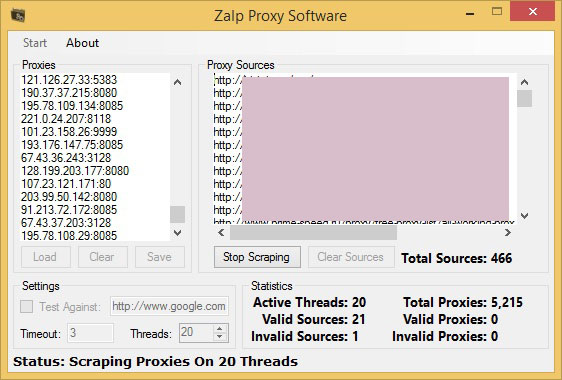Click the Proxy Sources vertical scrollbar thumb
This screenshot has height=380, width=562.
[x=524, y=98]
